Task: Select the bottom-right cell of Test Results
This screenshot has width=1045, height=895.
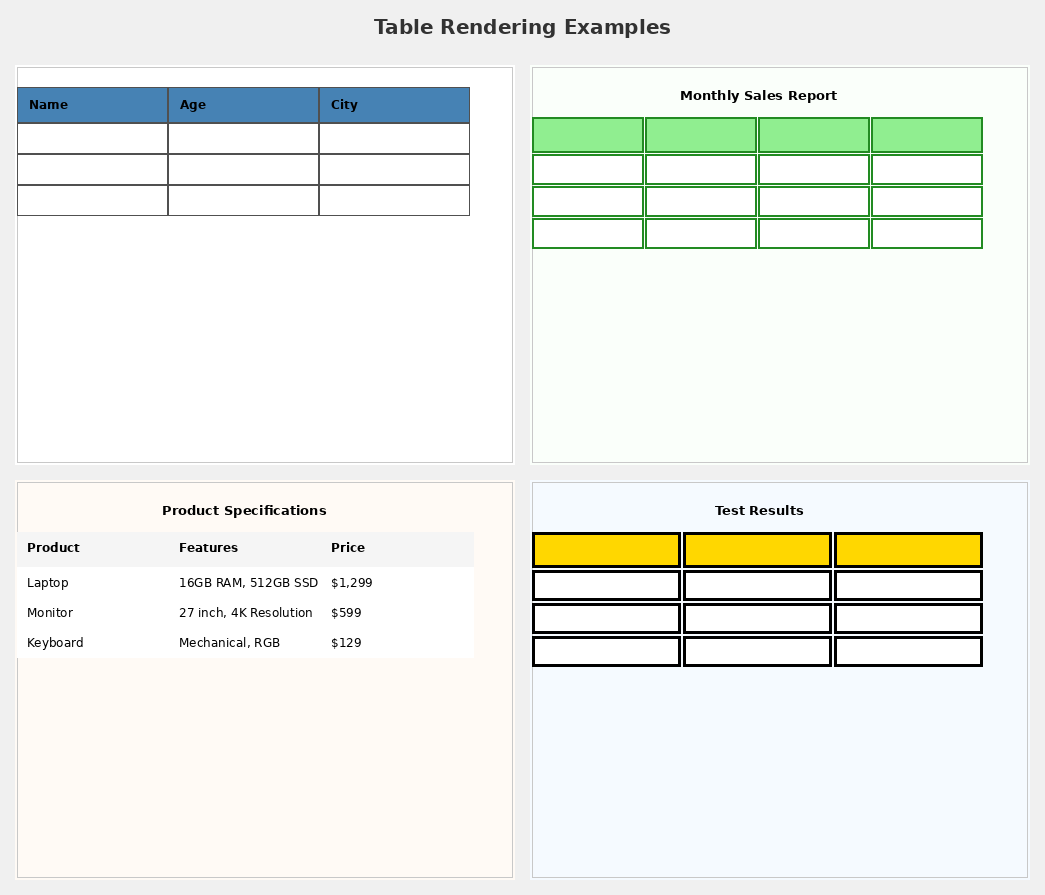Action: (x=908, y=651)
